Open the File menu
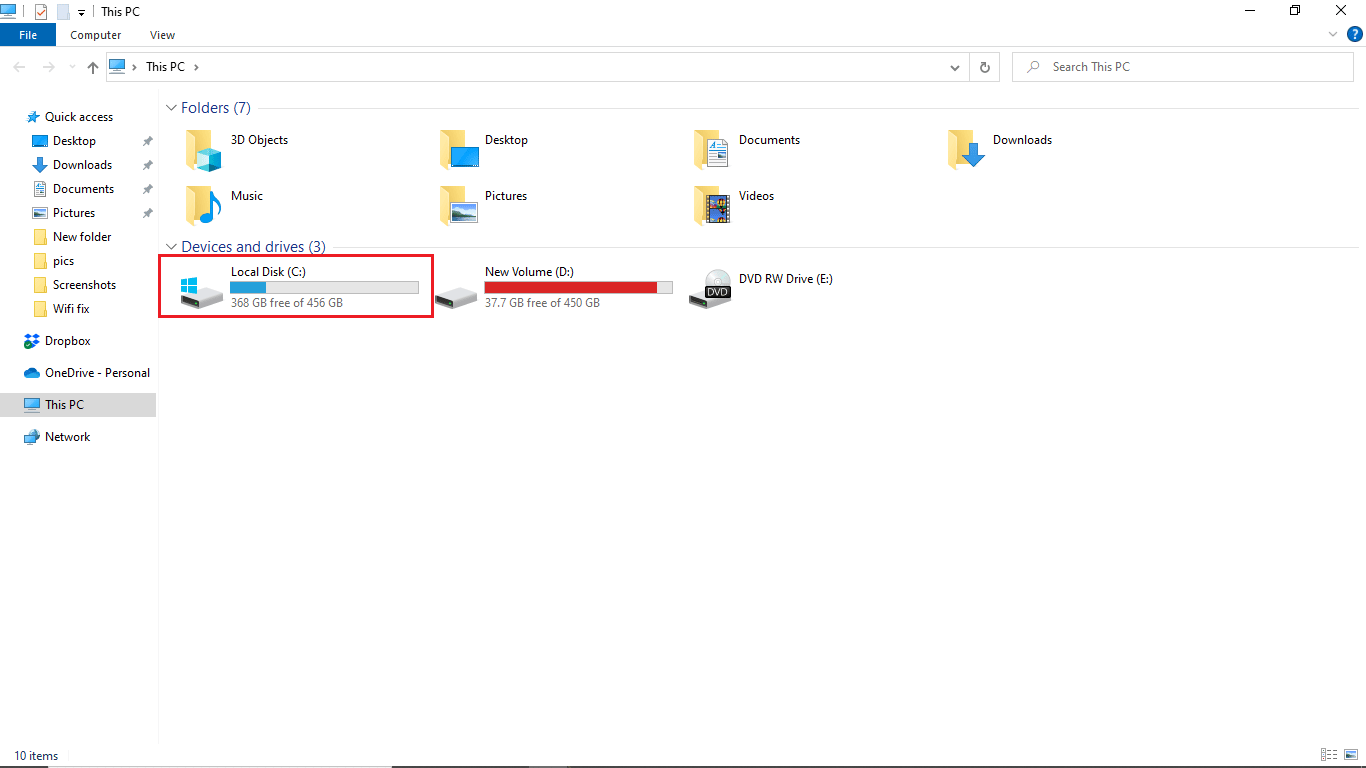This screenshot has height=768, width=1366. pyautogui.click(x=28, y=35)
